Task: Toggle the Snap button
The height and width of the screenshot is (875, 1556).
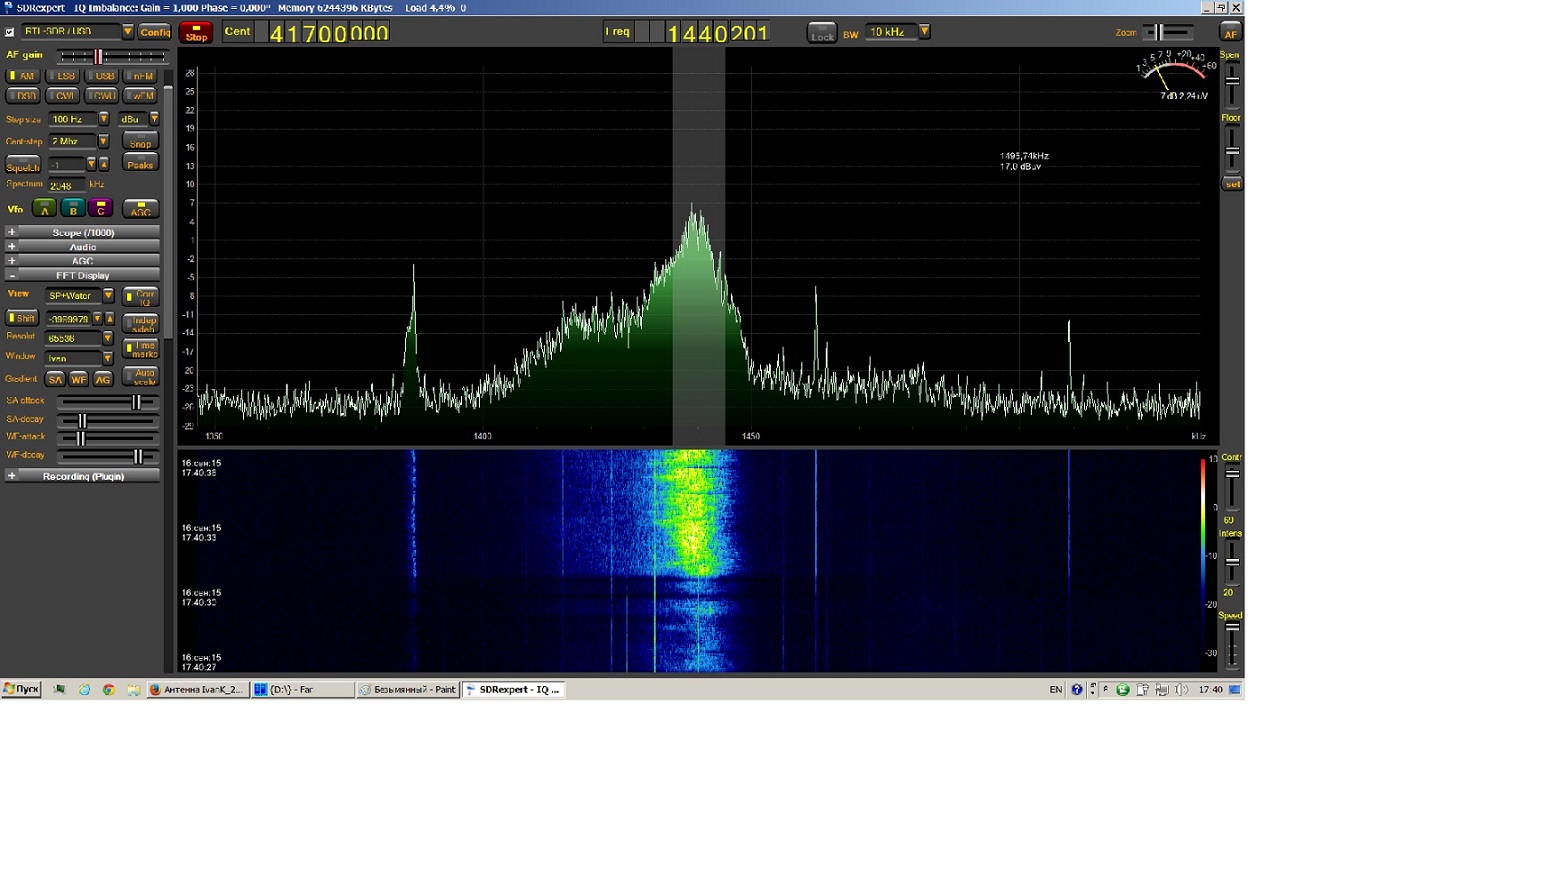Action: tap(140, 141)
